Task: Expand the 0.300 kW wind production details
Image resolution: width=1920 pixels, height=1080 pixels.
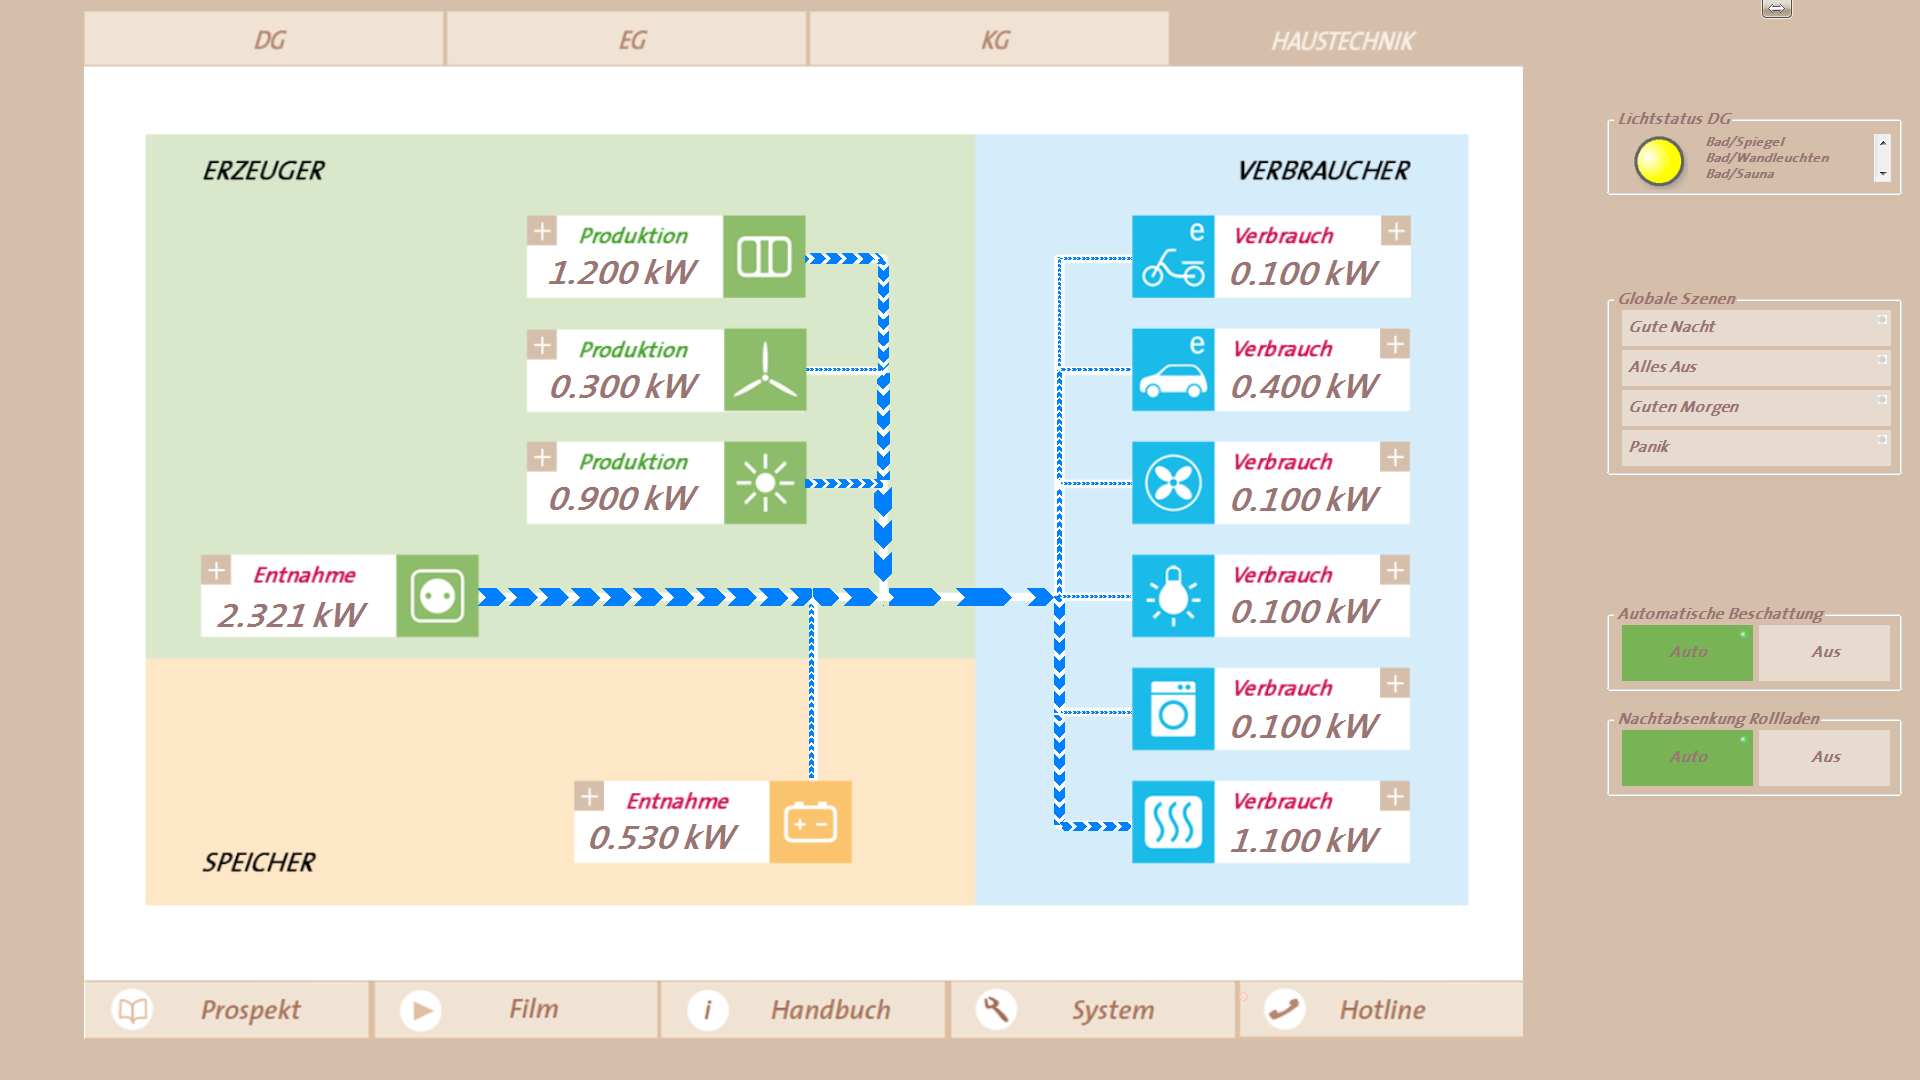Action: tap(542, 345)
